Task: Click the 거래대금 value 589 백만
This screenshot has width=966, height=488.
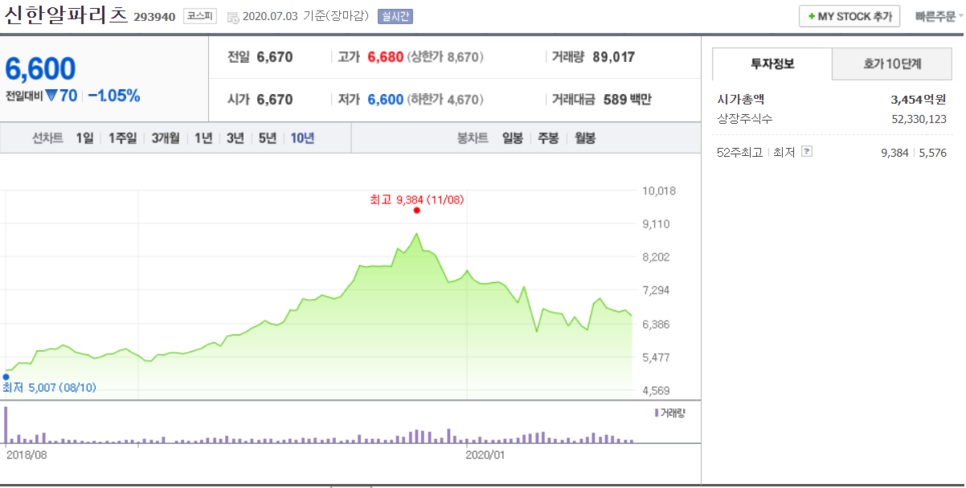Action: [x=627, y=99]
